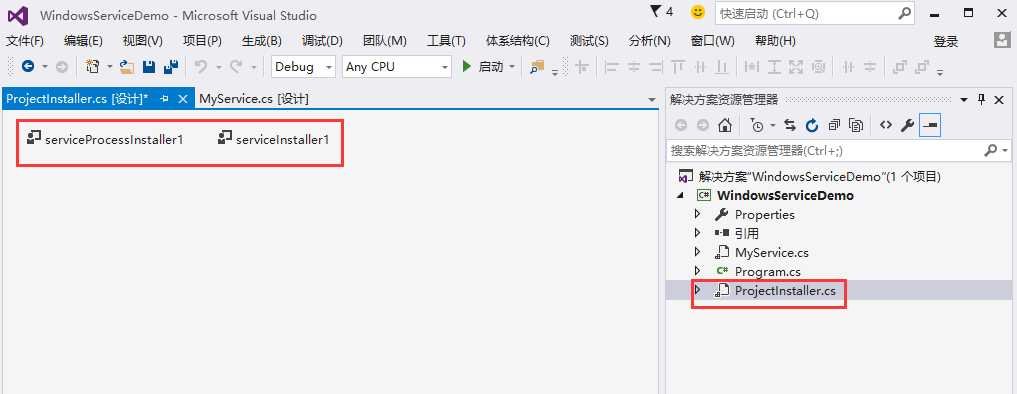The width and height of the screenshot is (1017, 394).
Task: Click the account avatar icon beside 登录
Action: pyautogui.click(x=1001, y=40)
